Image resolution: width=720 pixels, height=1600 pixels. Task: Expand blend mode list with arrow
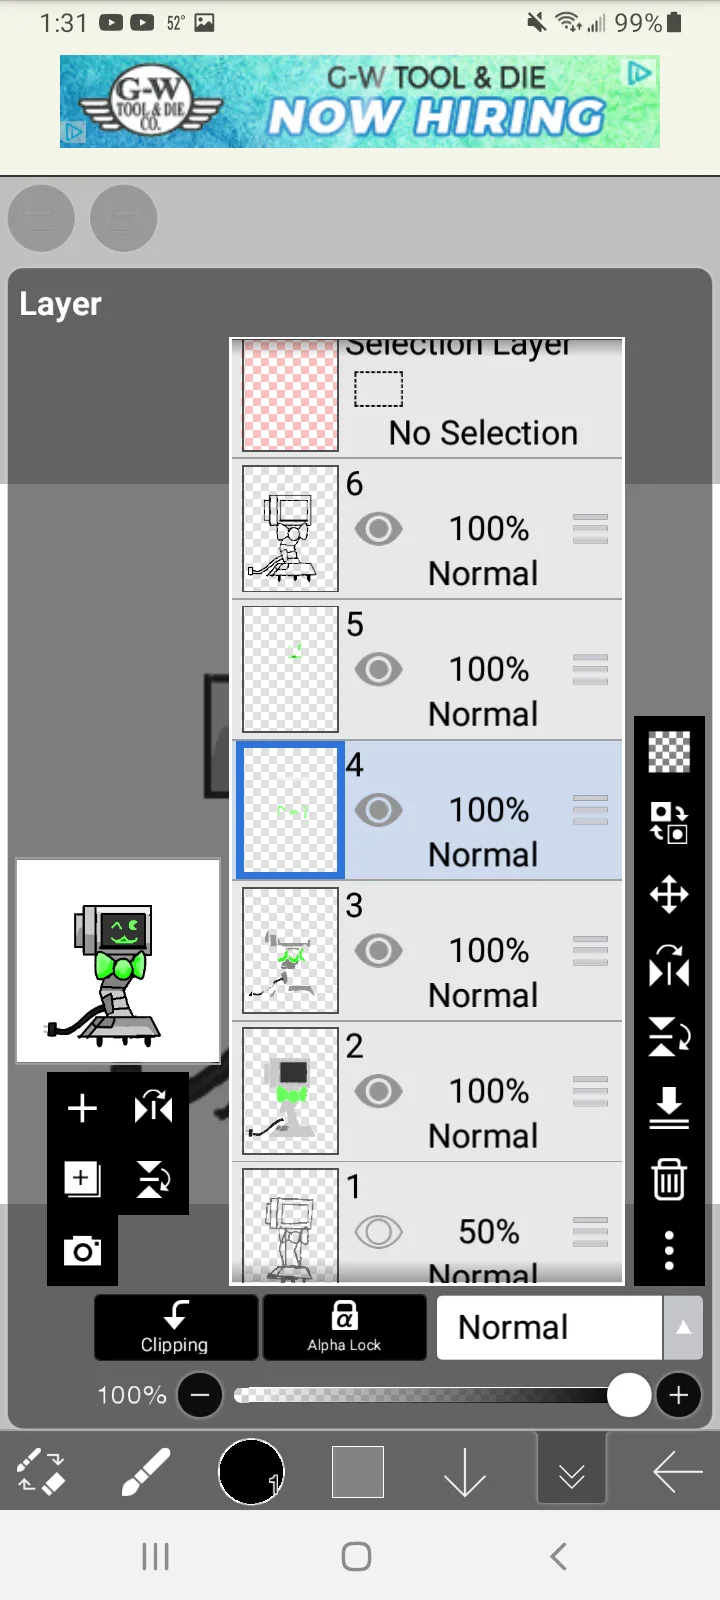(683, 1327)
